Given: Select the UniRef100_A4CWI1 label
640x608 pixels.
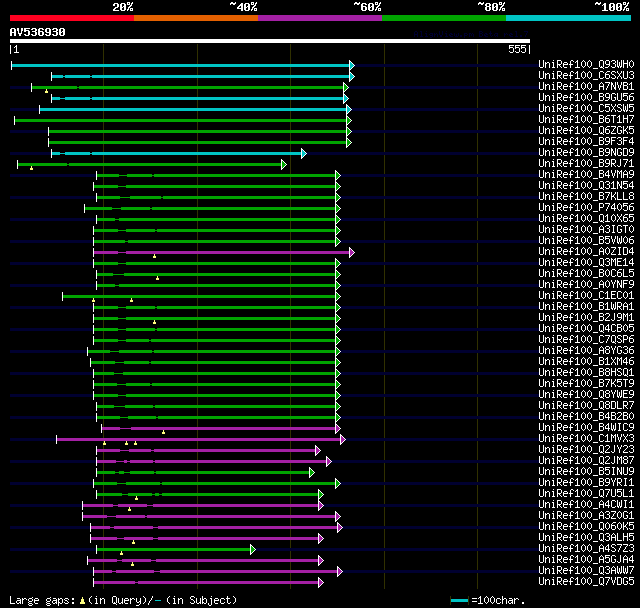Looking at the screenshot, I should click(586, 505).
